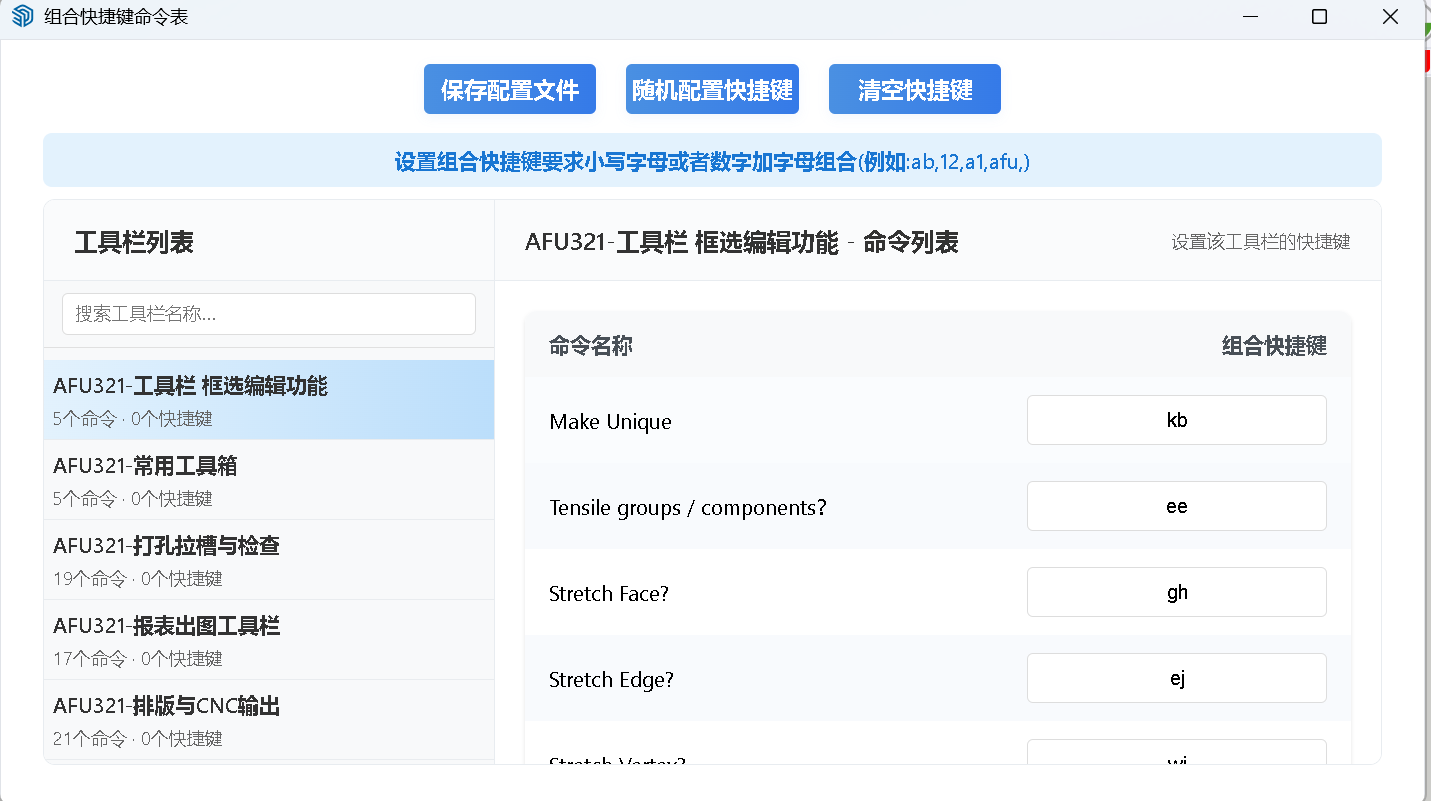Click the Stretch Vertex shortcut field
This screenshot has height=801, width=1431.
[x=1176, y=753]
